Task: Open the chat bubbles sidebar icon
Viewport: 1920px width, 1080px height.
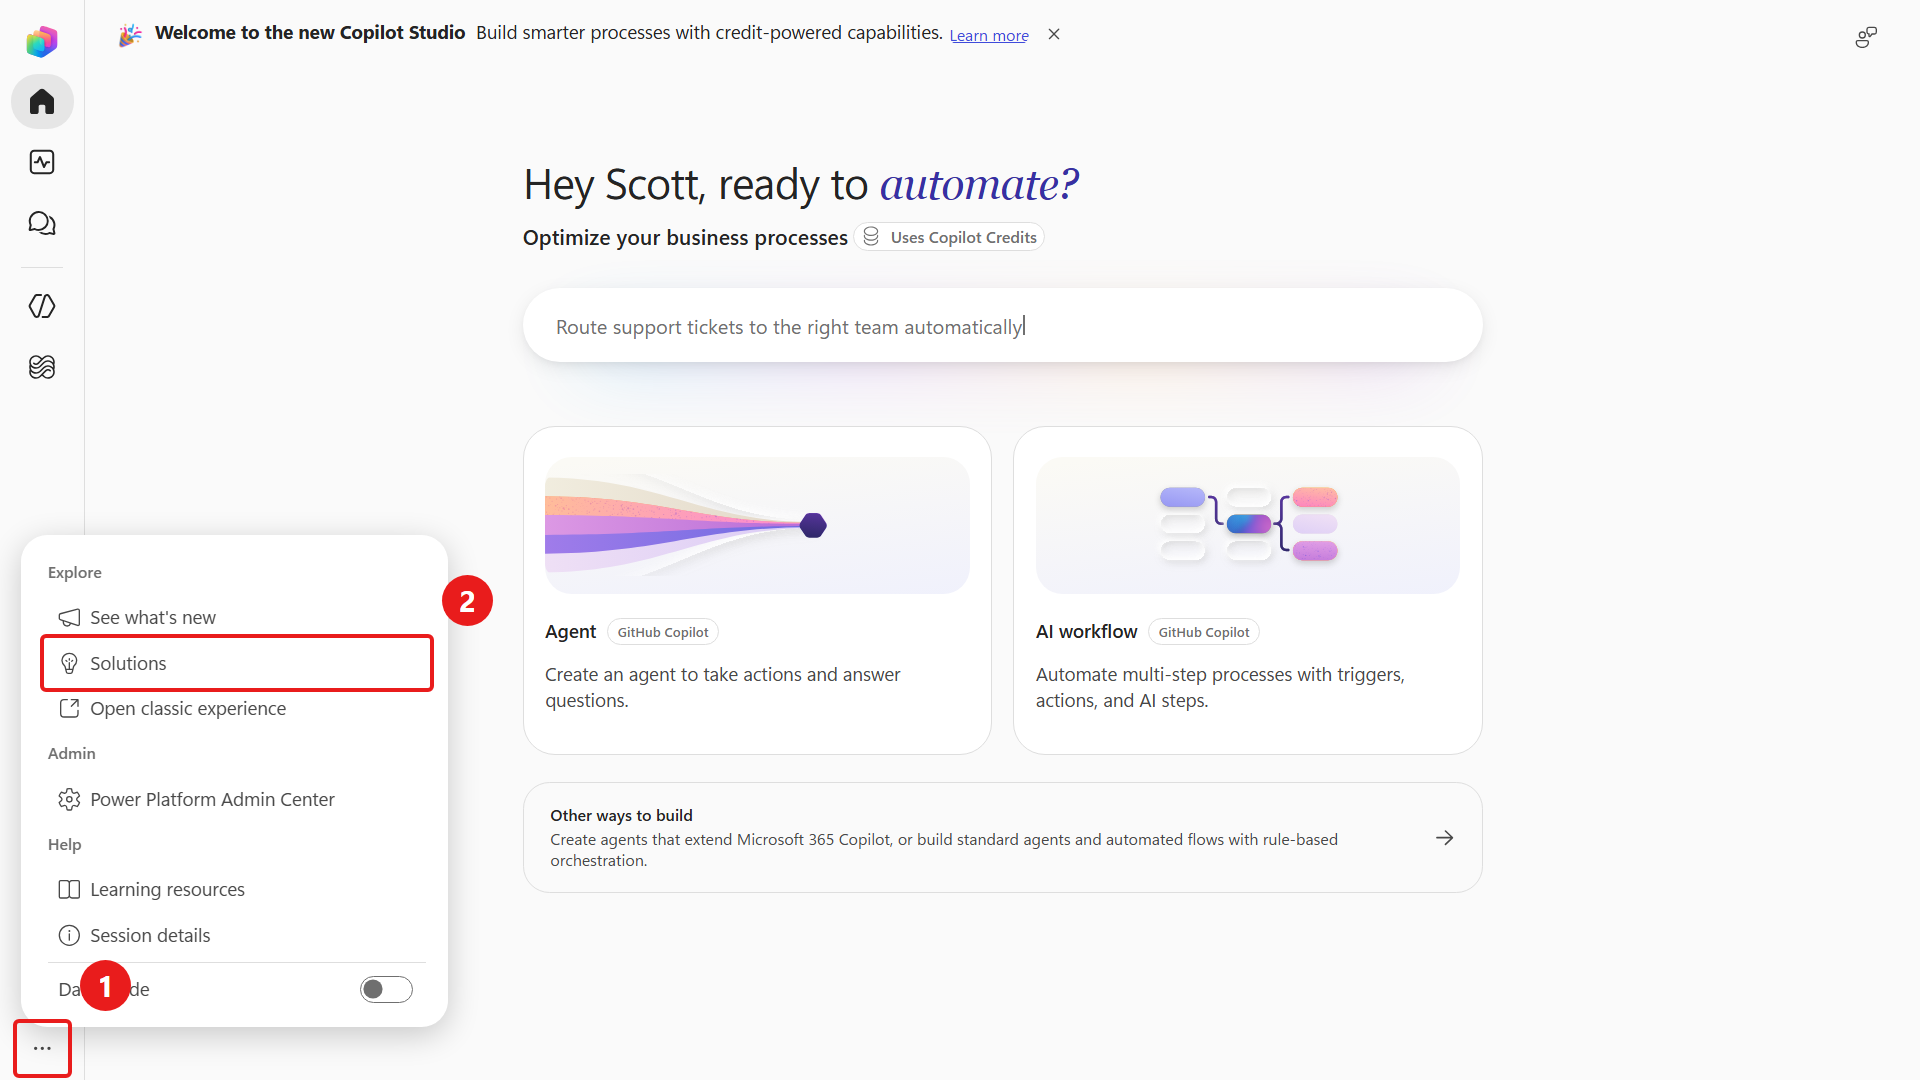Action: (42, 223)
